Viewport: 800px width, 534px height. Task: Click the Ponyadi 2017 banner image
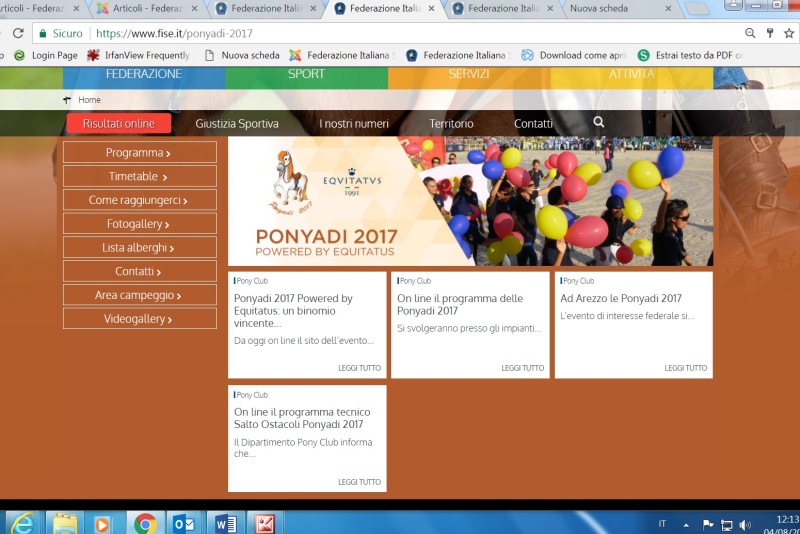[470, 201]
